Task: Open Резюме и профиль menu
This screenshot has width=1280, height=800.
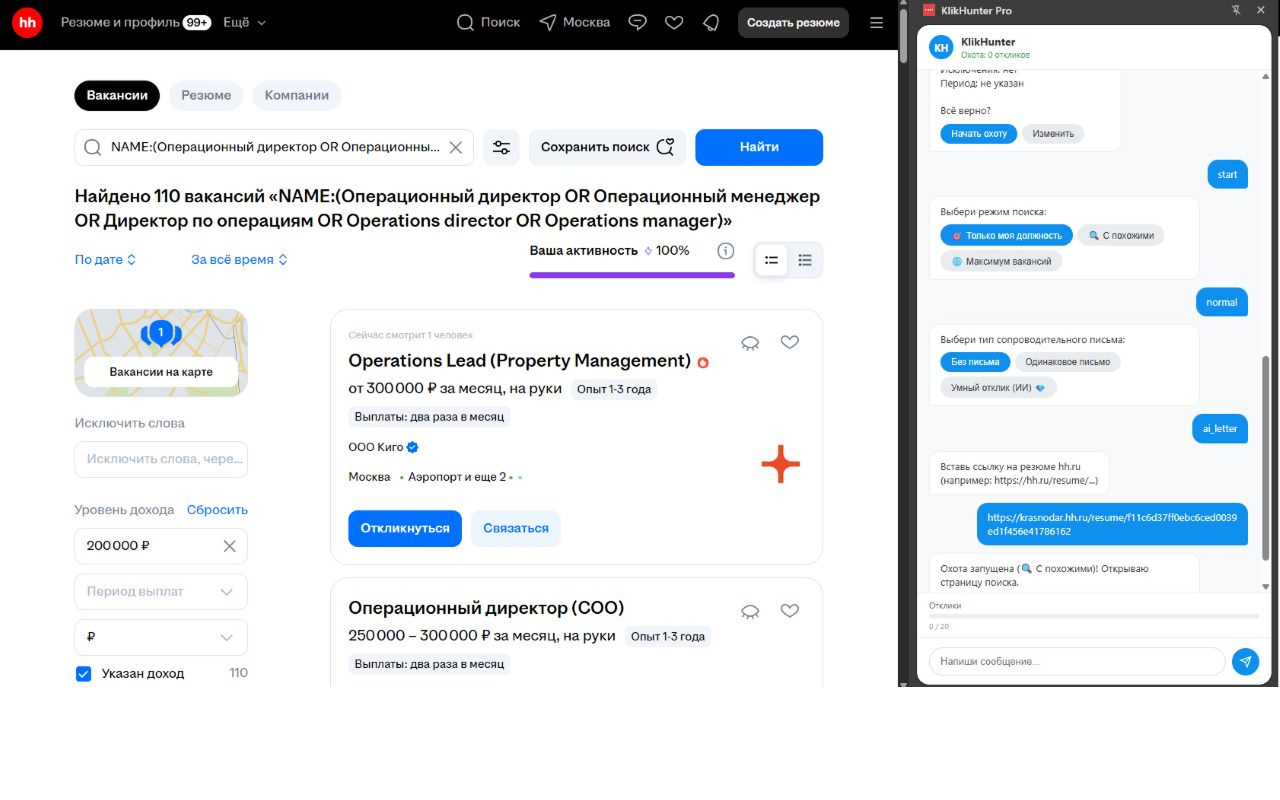Action: (135, 22)
